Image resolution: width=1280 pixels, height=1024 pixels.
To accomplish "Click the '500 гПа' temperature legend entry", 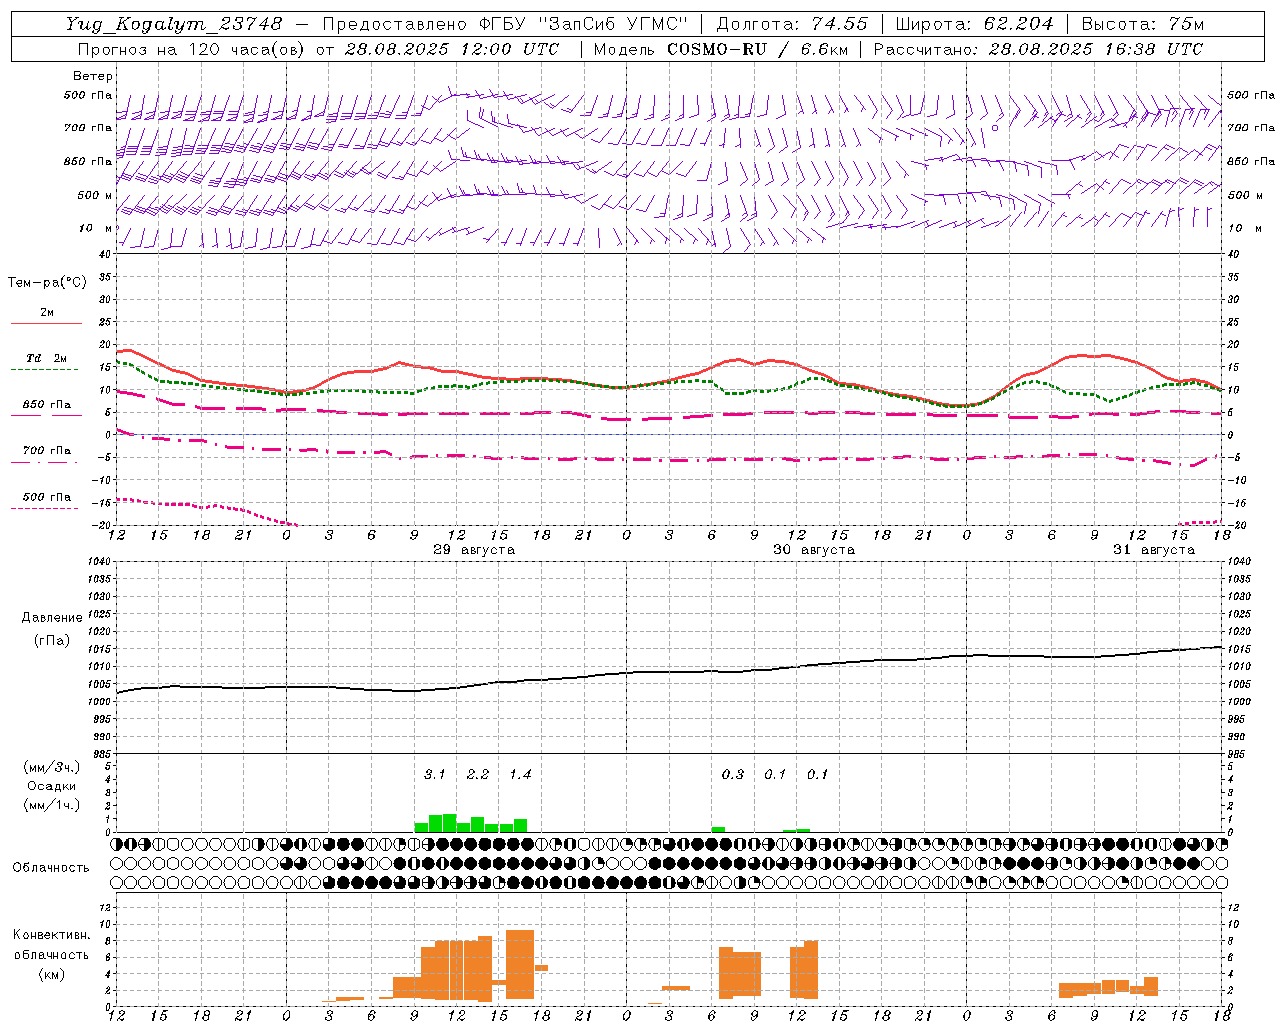I will click(x=47, y=497).
